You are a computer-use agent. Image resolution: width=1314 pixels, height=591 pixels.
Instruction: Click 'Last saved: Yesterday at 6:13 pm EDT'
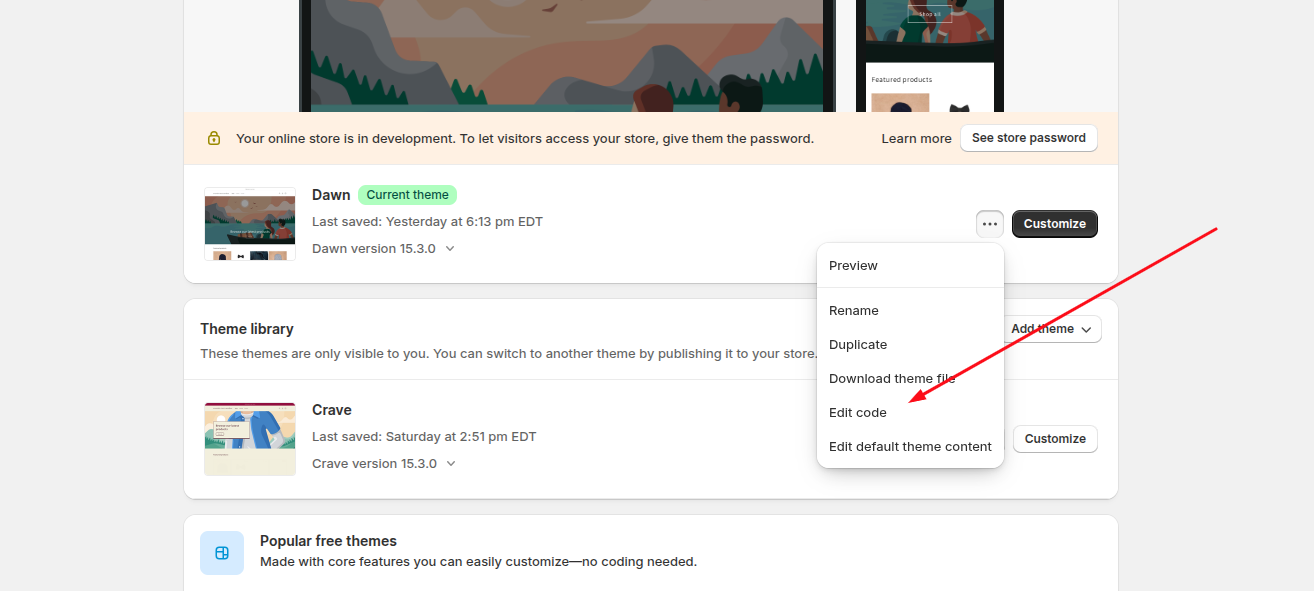click(427, 222)
